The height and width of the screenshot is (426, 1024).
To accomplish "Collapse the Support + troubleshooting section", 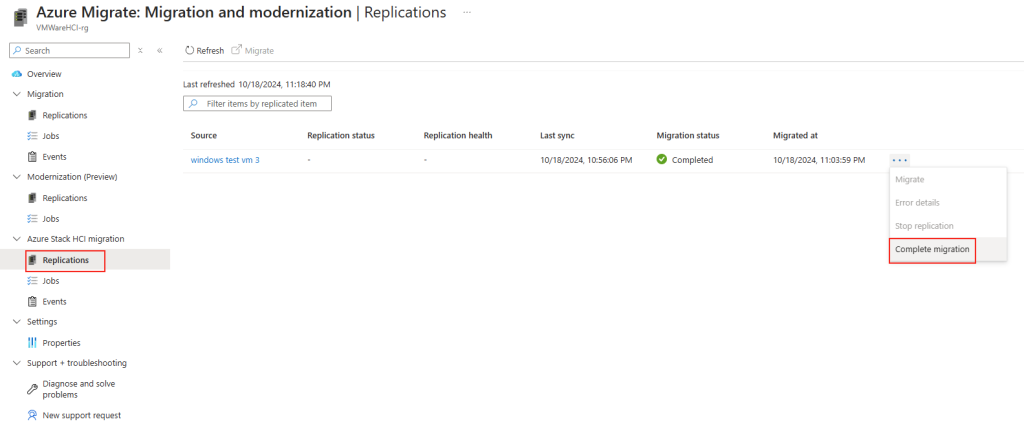I will tap(17, 363).
